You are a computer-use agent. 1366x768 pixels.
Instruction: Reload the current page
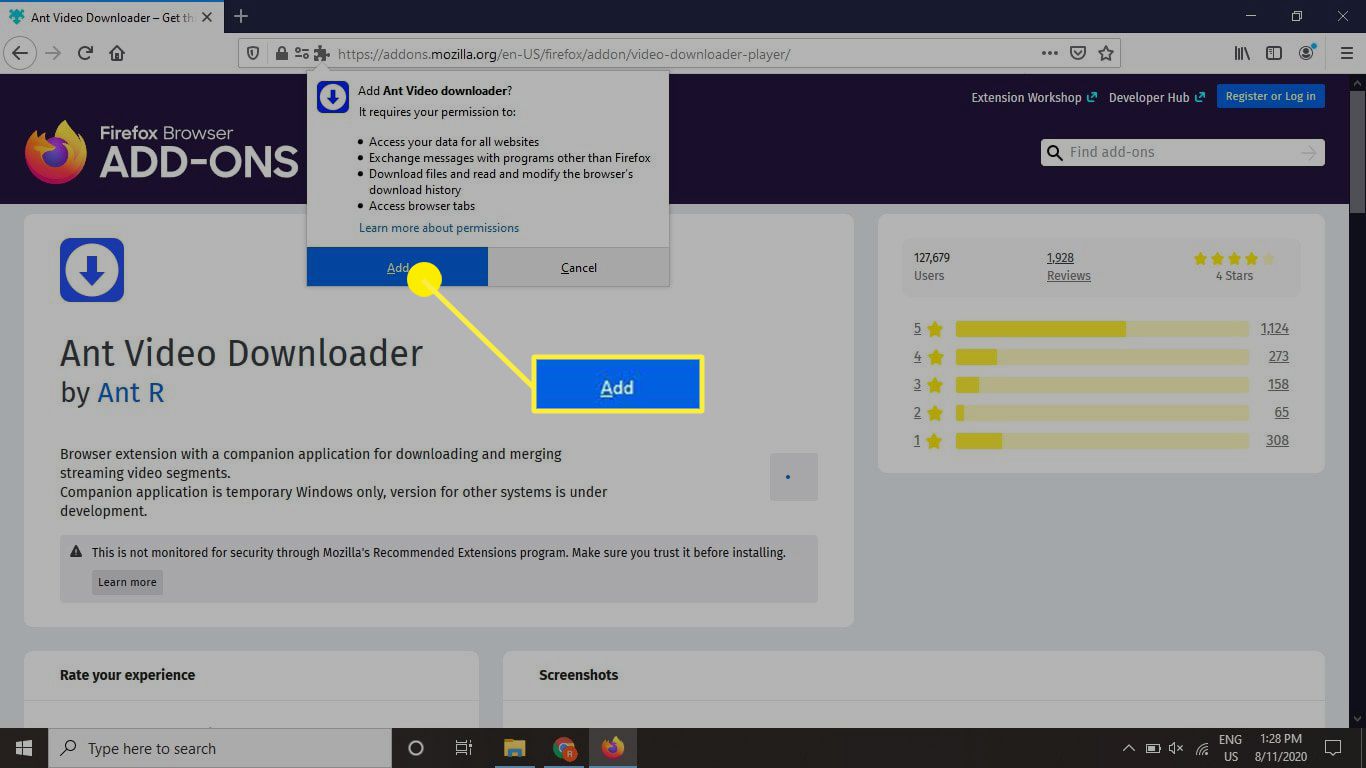pos(86,53)
